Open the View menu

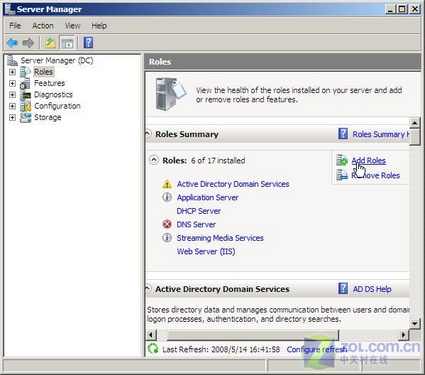(x=72, y=26)
